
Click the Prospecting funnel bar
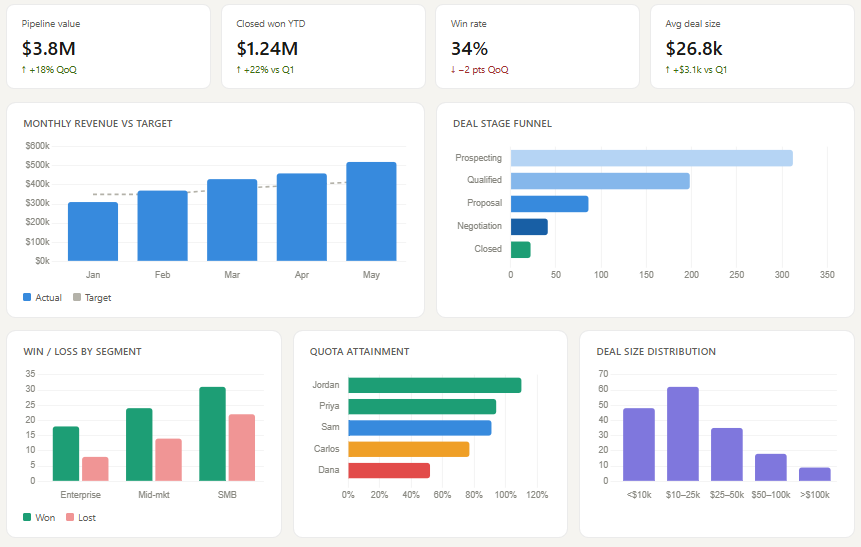[x=652, y=158]
